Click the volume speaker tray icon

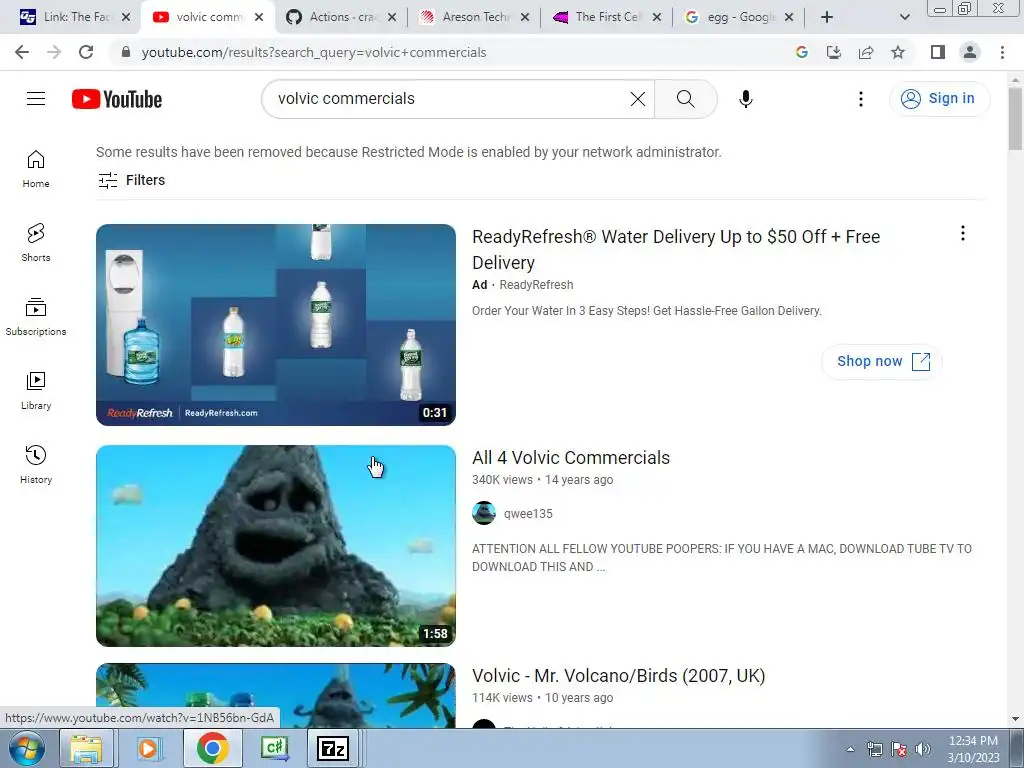tap(923, 749)
